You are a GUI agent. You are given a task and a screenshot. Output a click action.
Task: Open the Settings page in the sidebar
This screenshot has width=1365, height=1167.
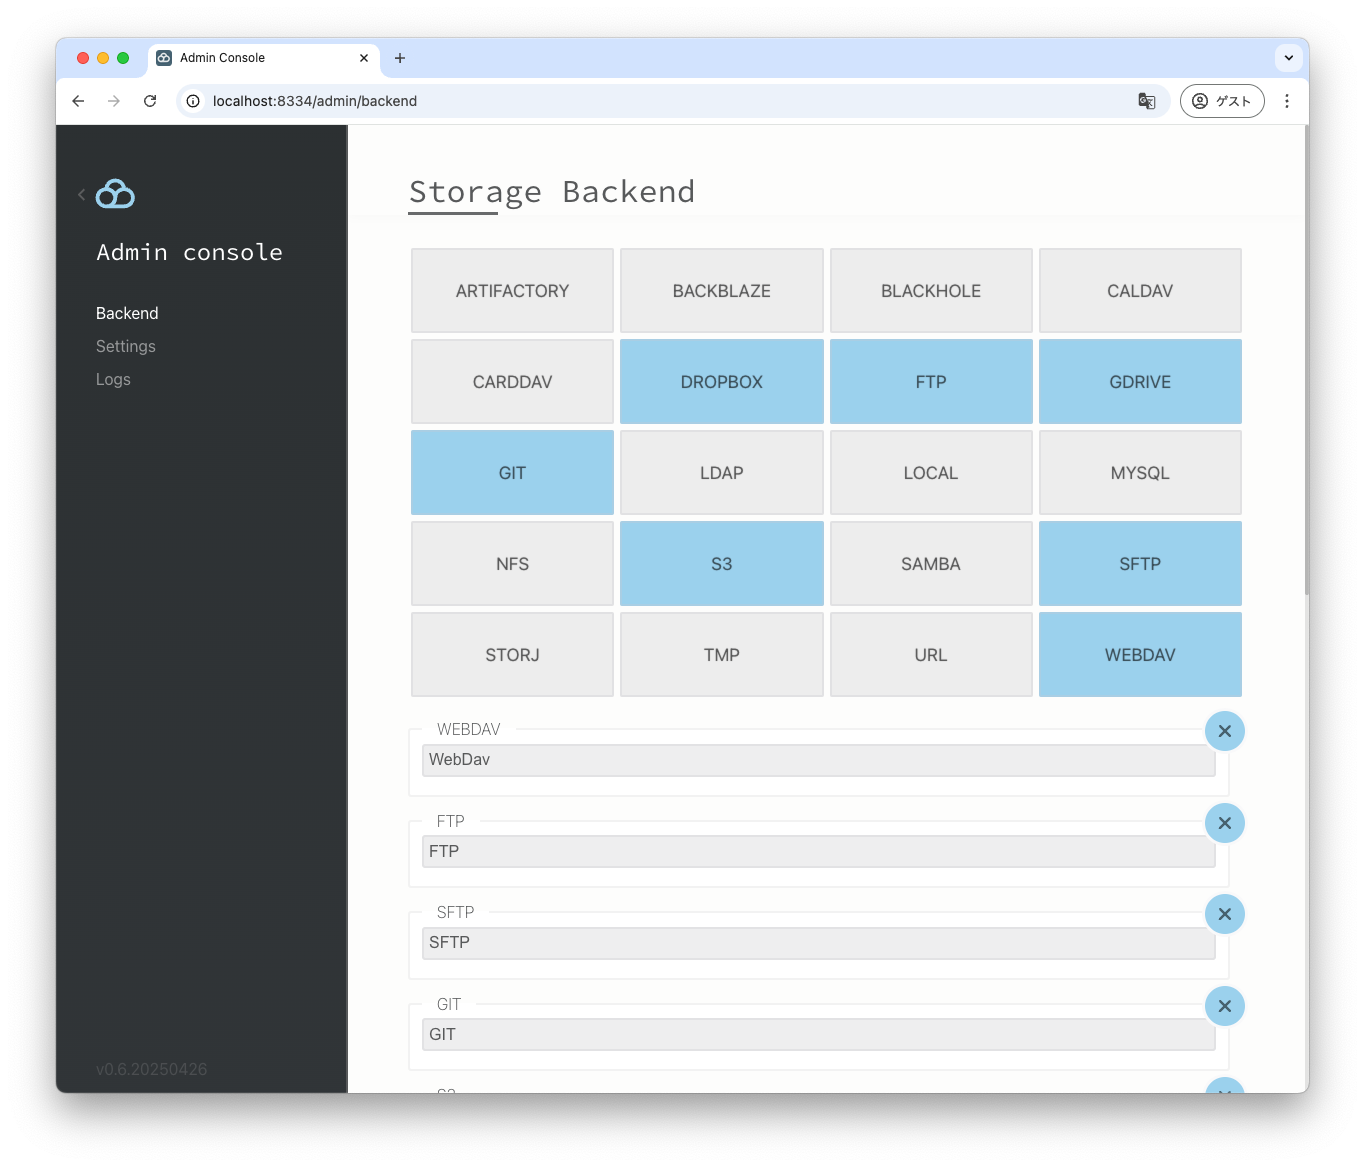(125, 346)
